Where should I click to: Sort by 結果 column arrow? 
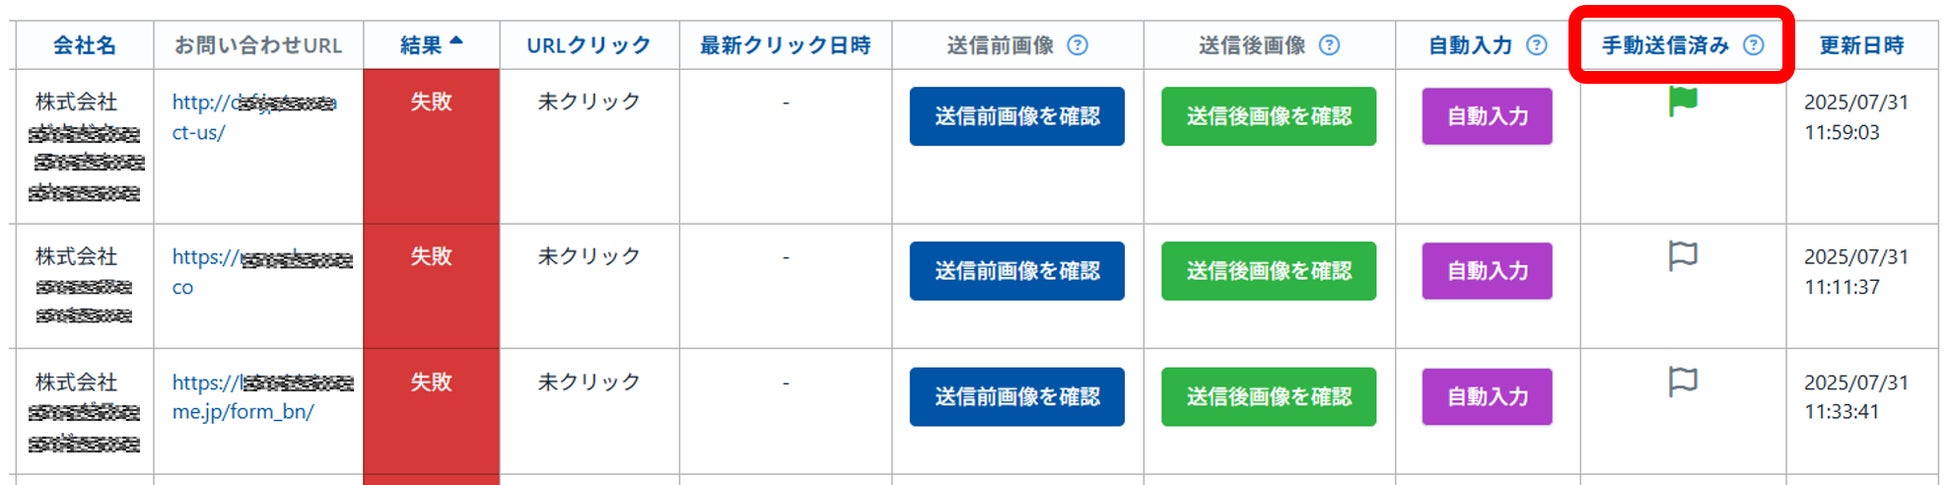457,42
